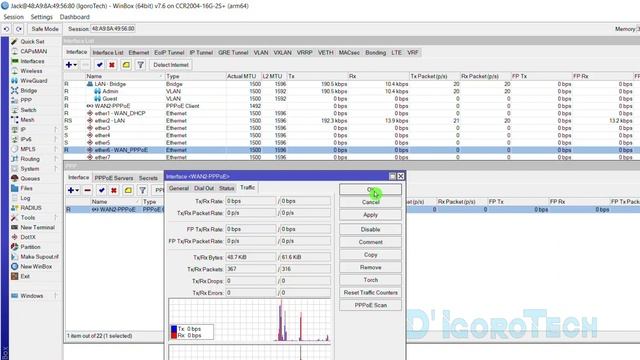Click the filter funnel in Interface List toolbar

click(140, 65)
